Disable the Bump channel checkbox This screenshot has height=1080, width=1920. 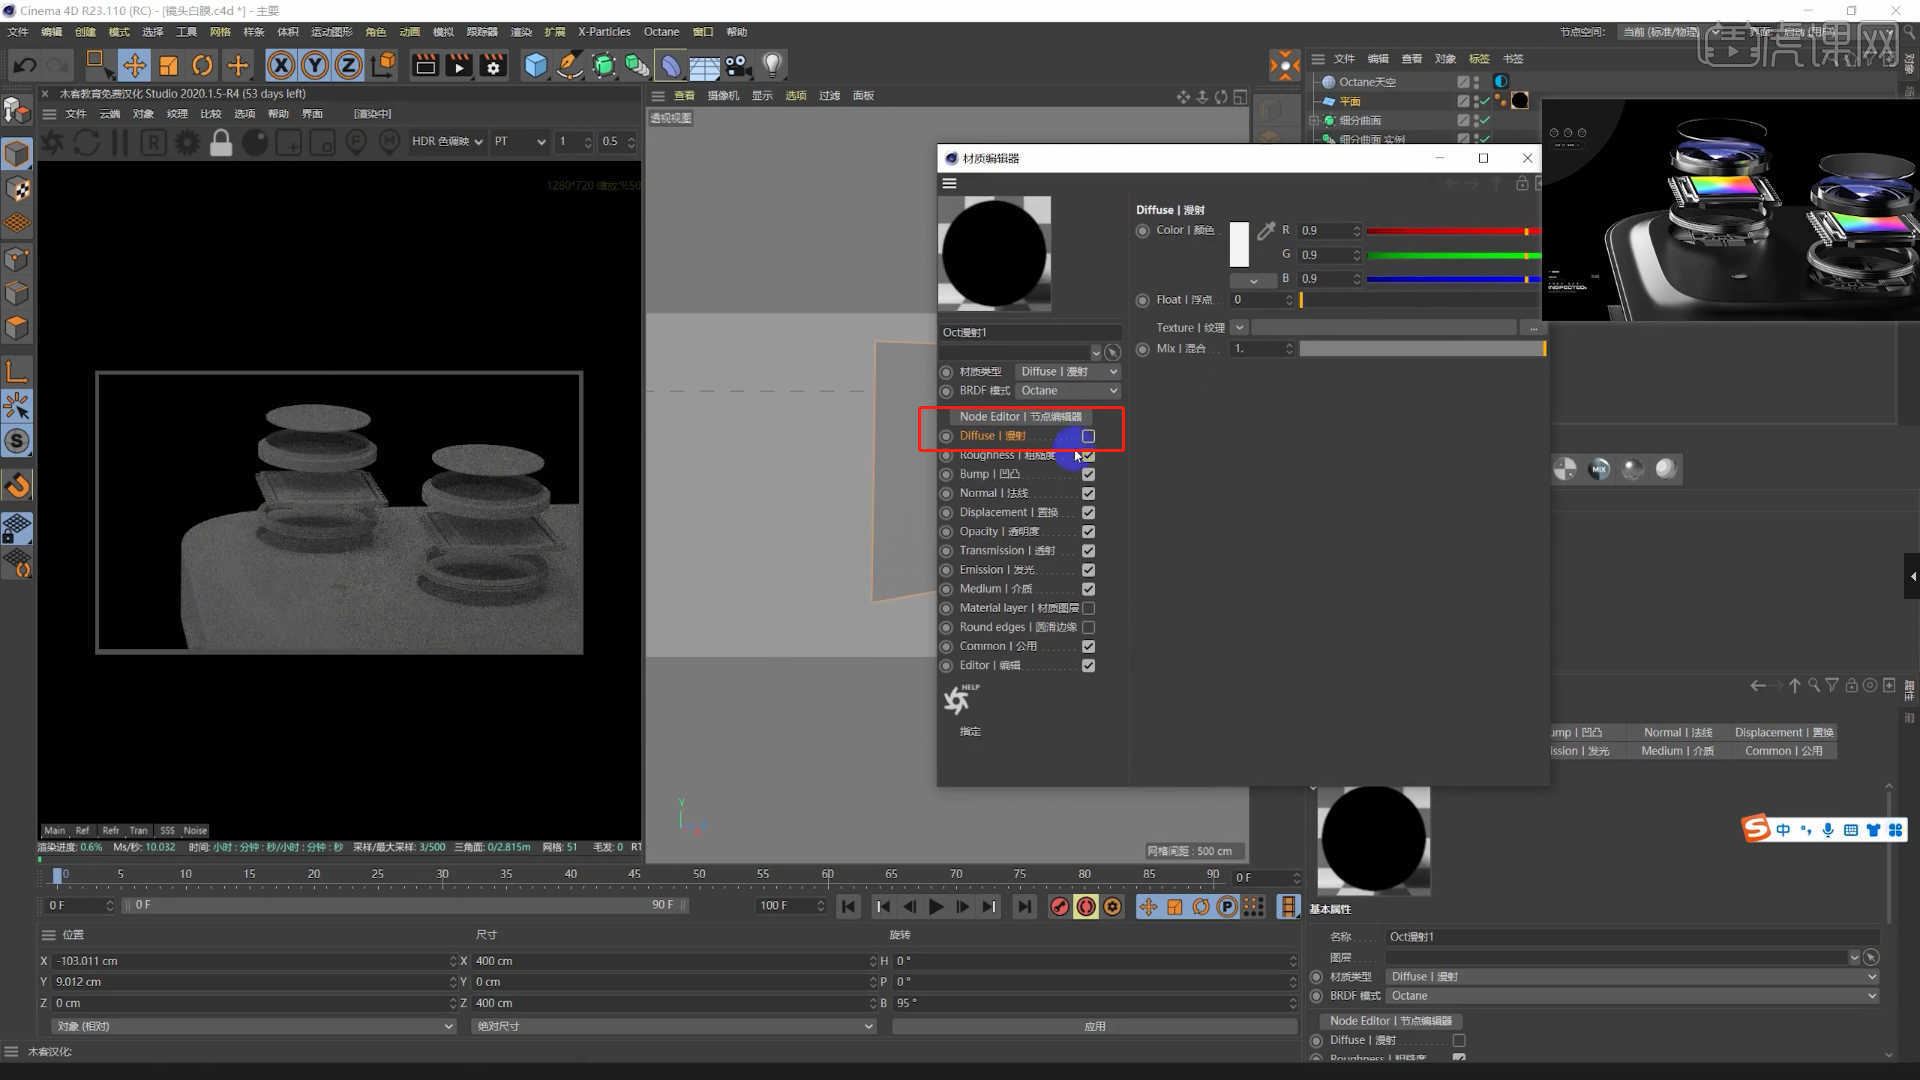pos(1088,474)
